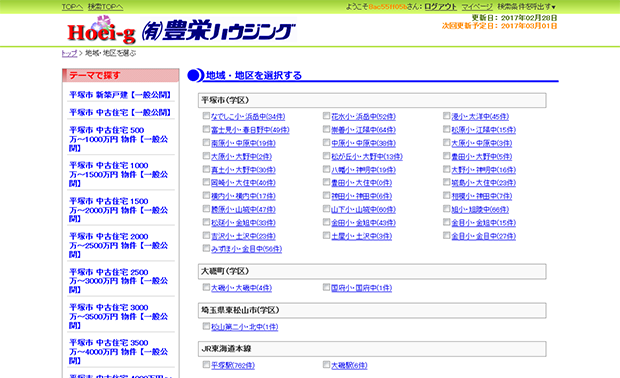Click 松が丘小・大野中(13件) link

coord(367,157)
